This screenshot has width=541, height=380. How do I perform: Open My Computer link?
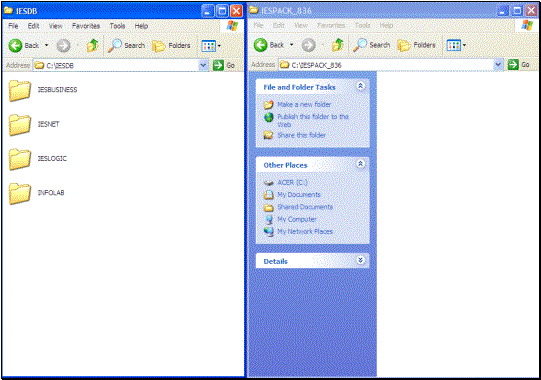point(297,219)
